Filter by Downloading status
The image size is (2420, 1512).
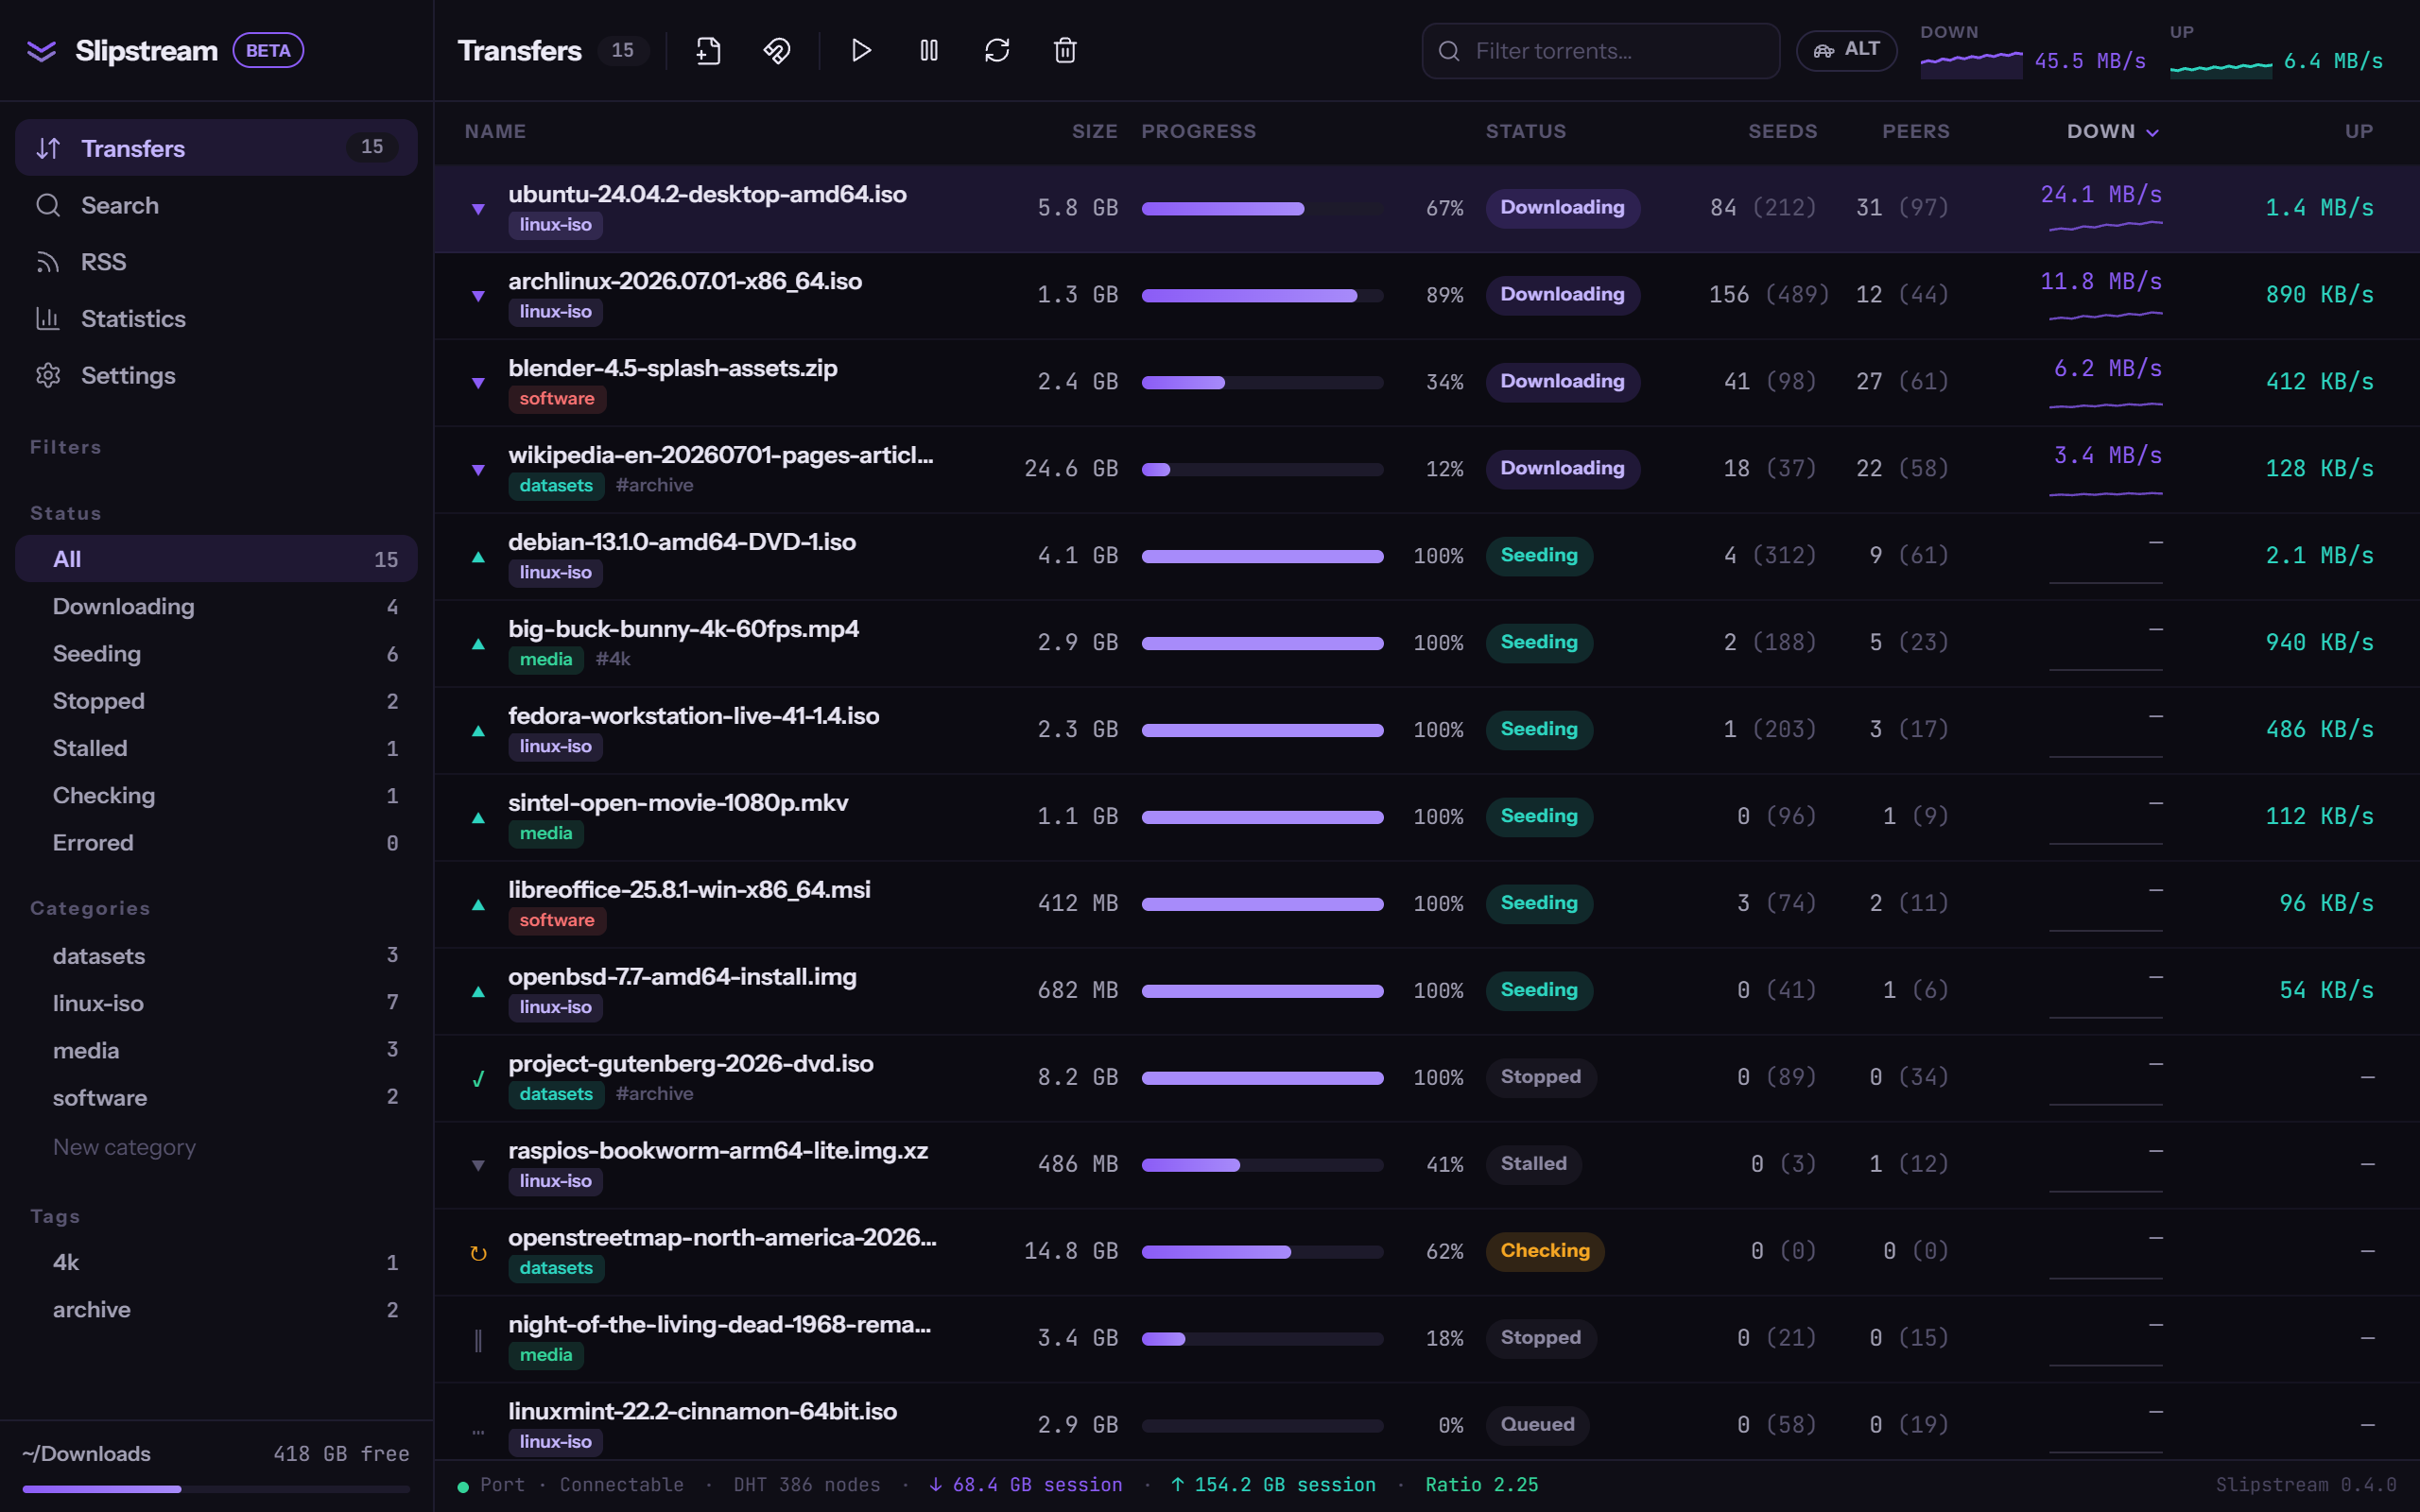pyautogui.click(x=216, y=606)
